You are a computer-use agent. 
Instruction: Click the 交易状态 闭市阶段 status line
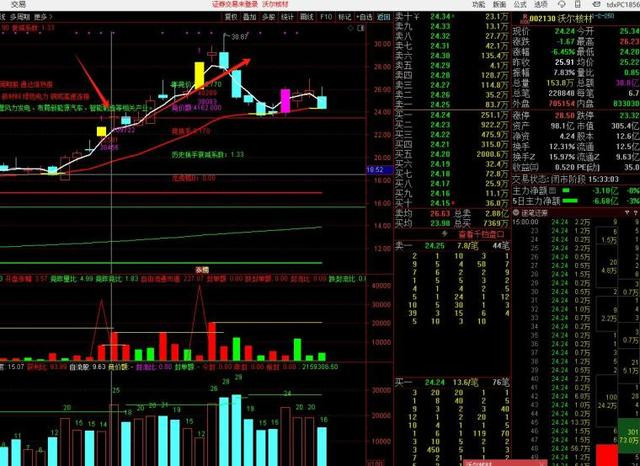[565, 179]
